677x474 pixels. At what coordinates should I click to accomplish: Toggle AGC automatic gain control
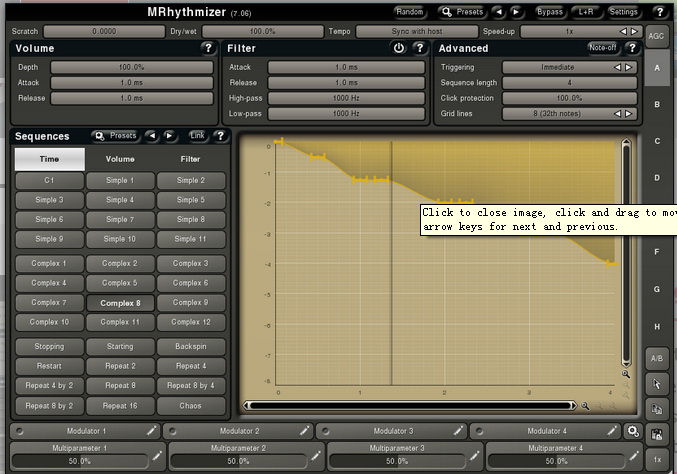[x=656, y=36]
